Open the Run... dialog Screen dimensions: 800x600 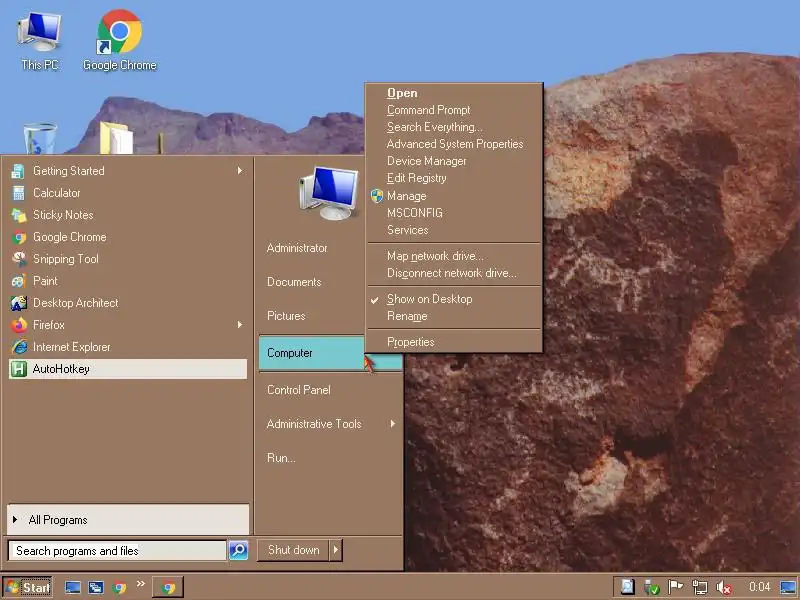[x=281, y=458]
